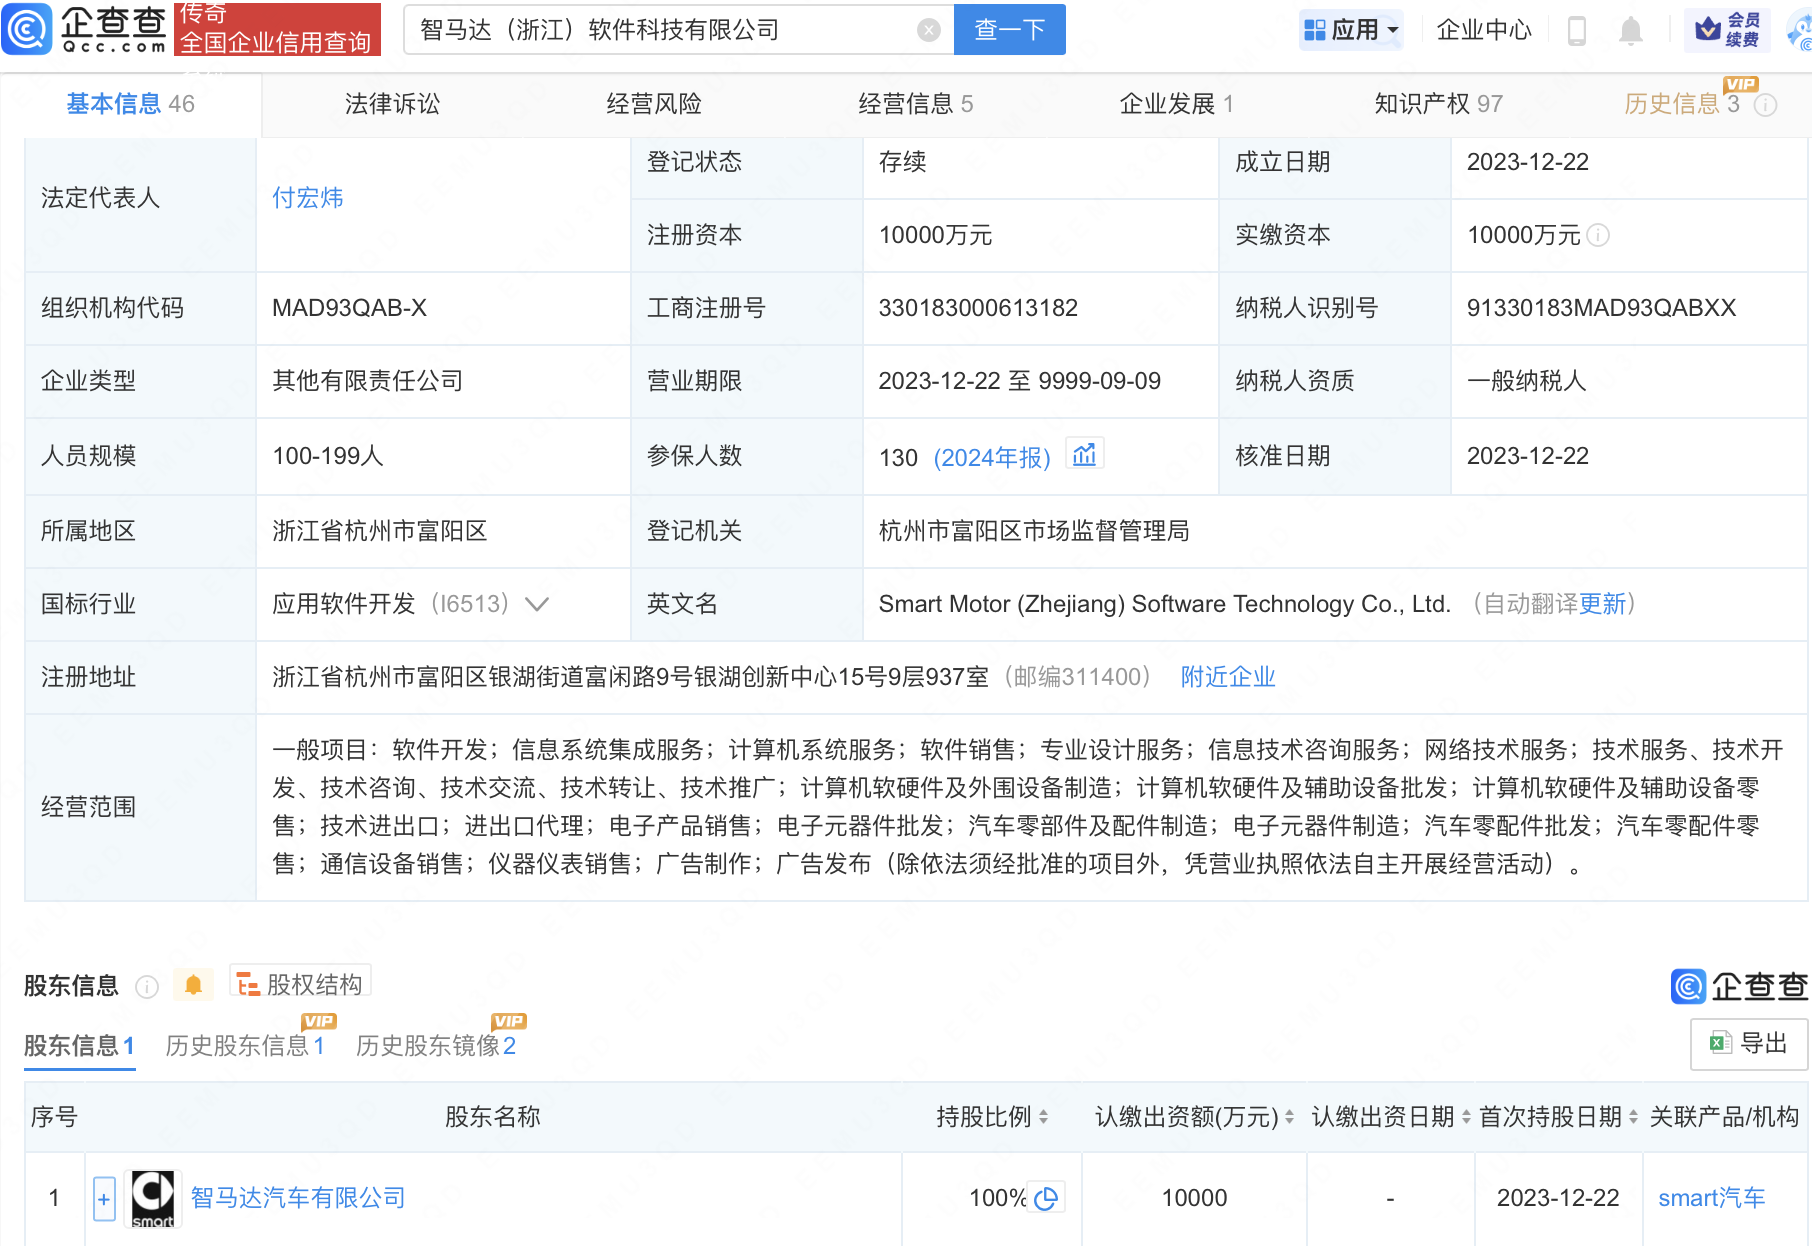This screenshot has height=1246, width=1812.
Task: Expand the 应用软件开发 industry chevron
Action: (x=537, y=604)
